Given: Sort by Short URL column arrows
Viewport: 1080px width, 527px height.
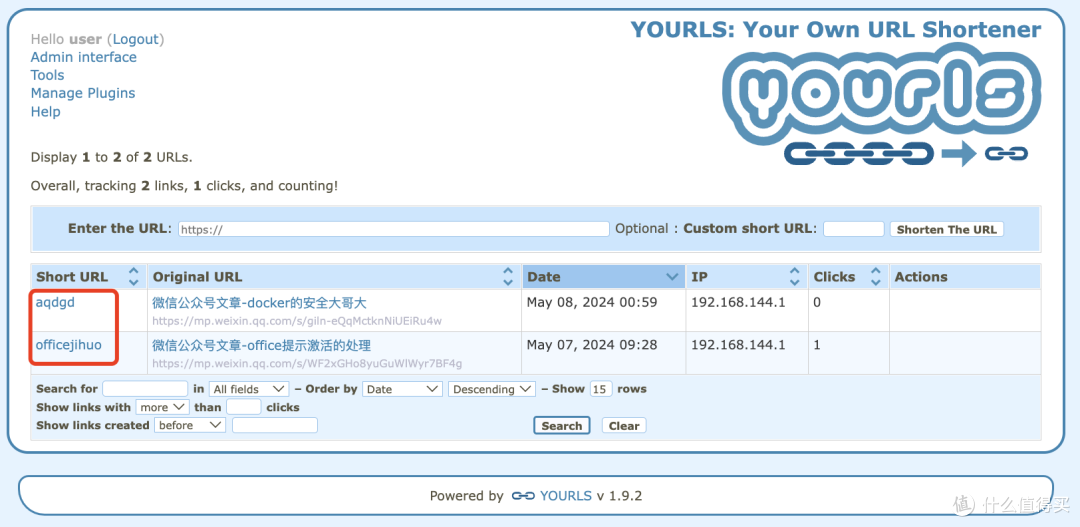Looking at the screenshot, I should [134, 277].
